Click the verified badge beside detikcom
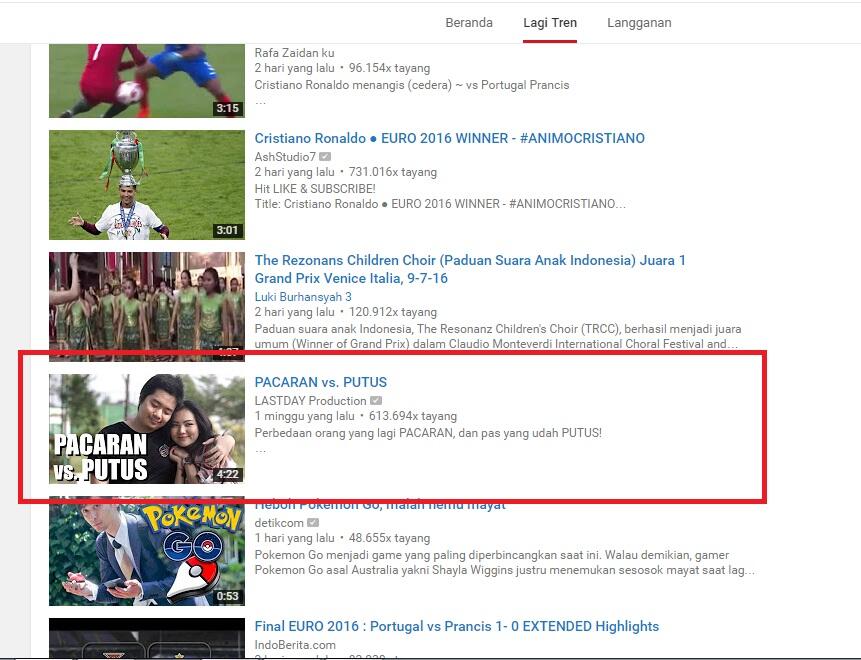 313,523
